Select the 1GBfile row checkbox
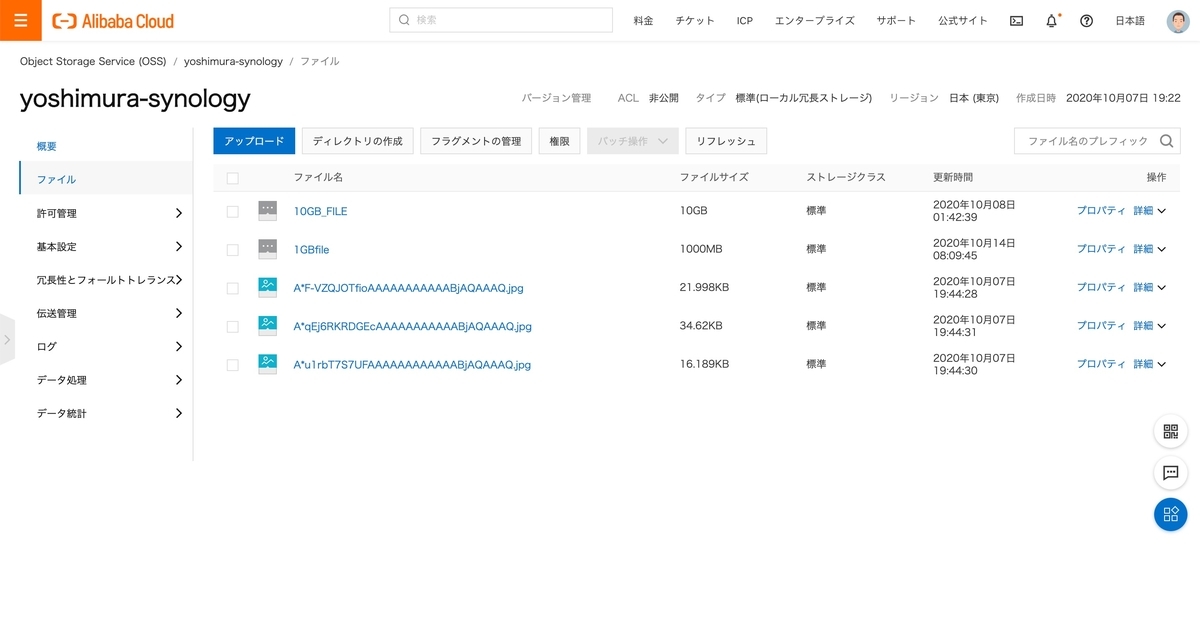Screen dimensions: 1200x617 pyautogui.click(x=233, y=249)
